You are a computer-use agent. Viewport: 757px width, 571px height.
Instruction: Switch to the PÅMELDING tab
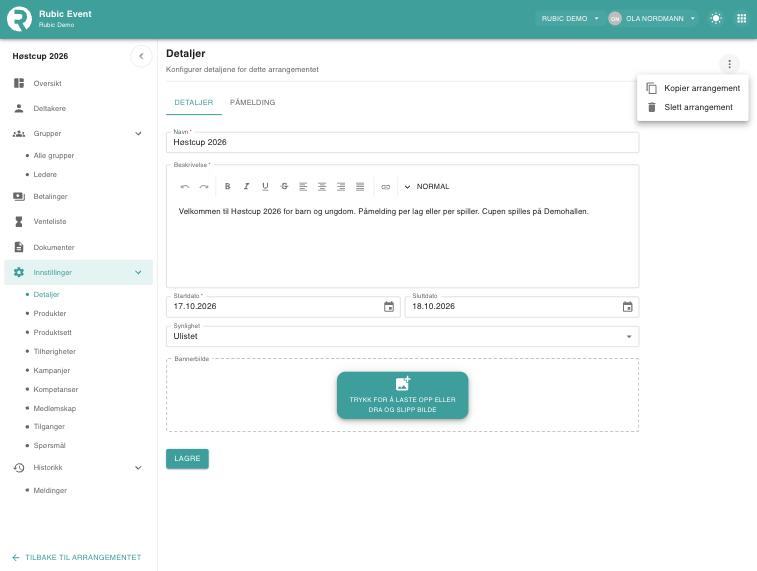[x=252, y=102]
